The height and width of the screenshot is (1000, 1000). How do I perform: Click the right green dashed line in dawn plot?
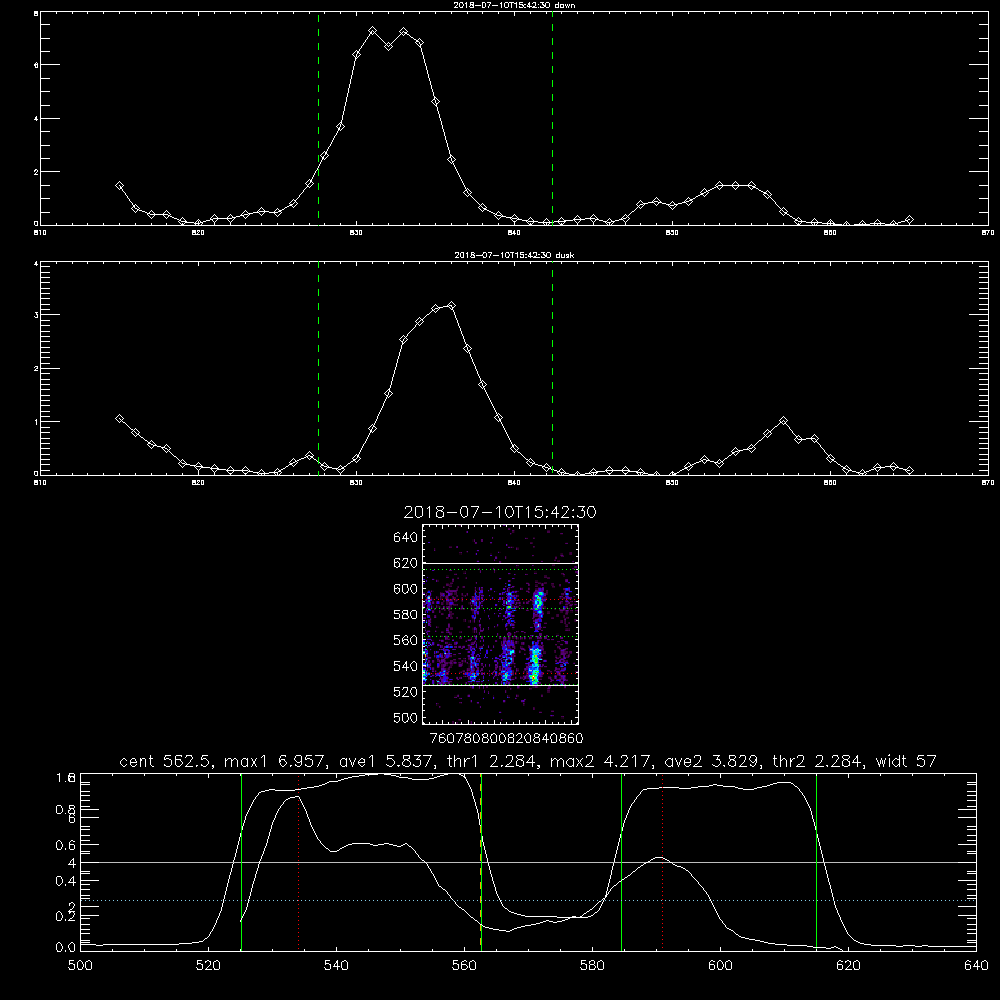(x=552, y=119)
